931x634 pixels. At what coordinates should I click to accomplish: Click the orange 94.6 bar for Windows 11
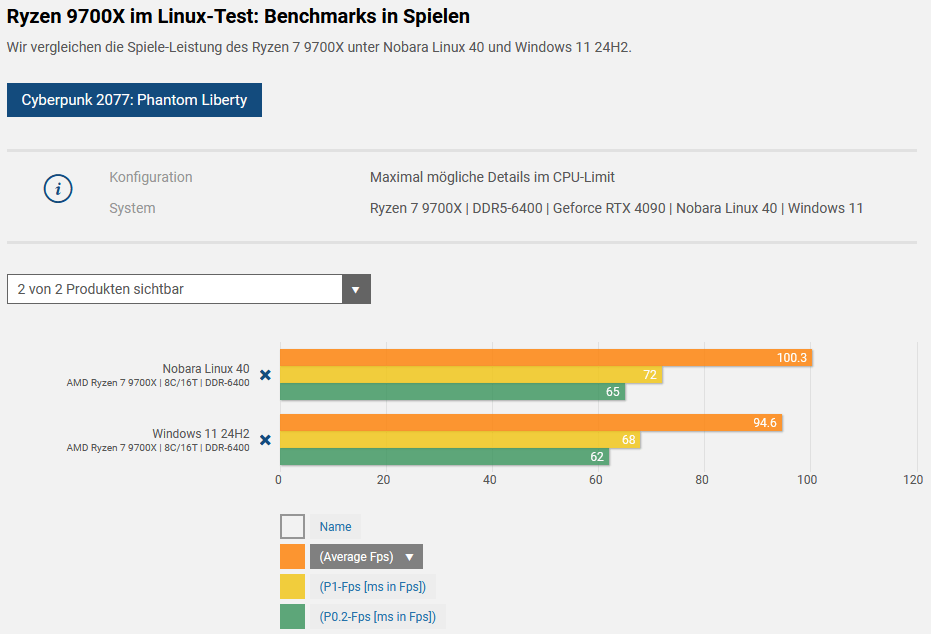531,423
